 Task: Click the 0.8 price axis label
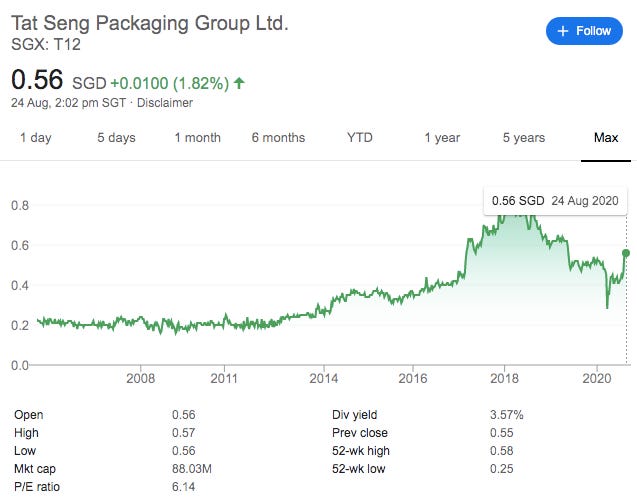(20, 206)
